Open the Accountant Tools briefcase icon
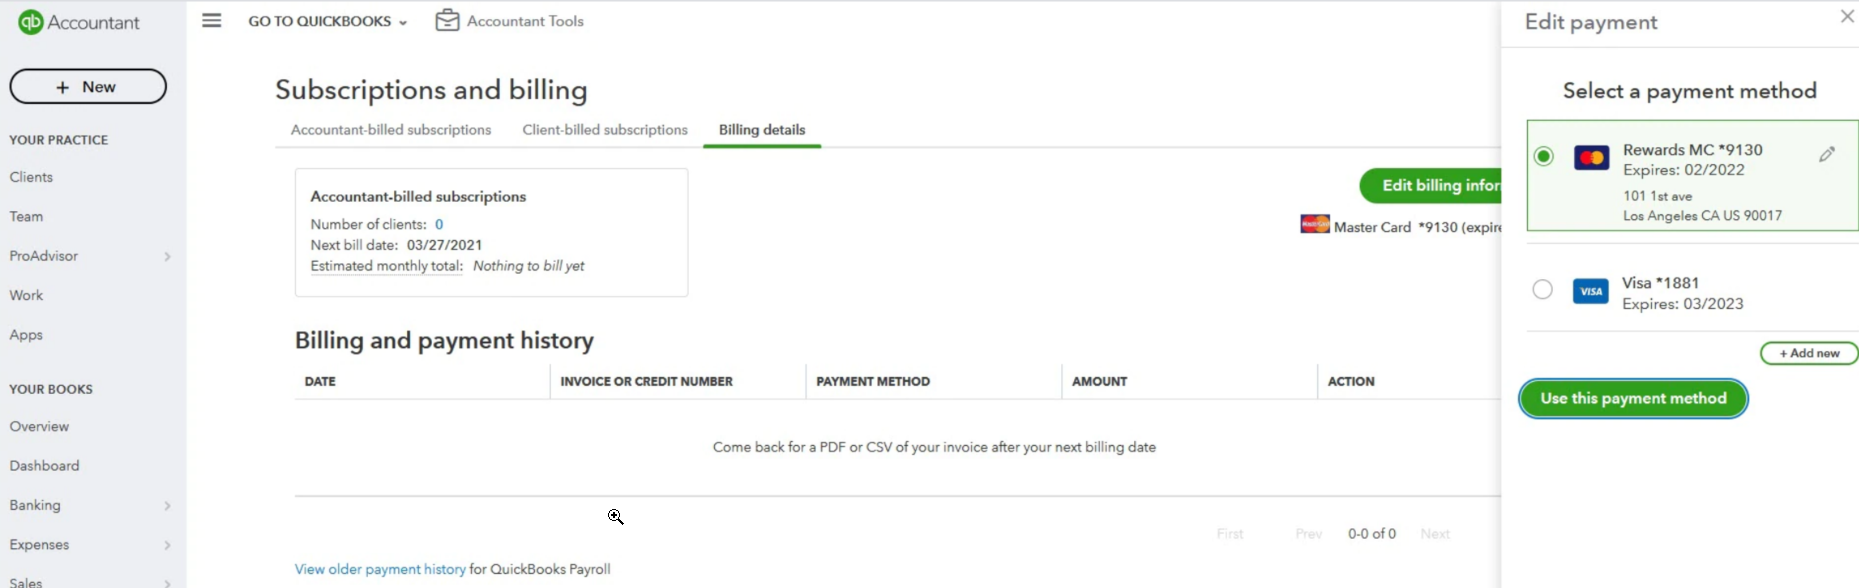This screenshot has width=1859, height=588. [447, 19]
